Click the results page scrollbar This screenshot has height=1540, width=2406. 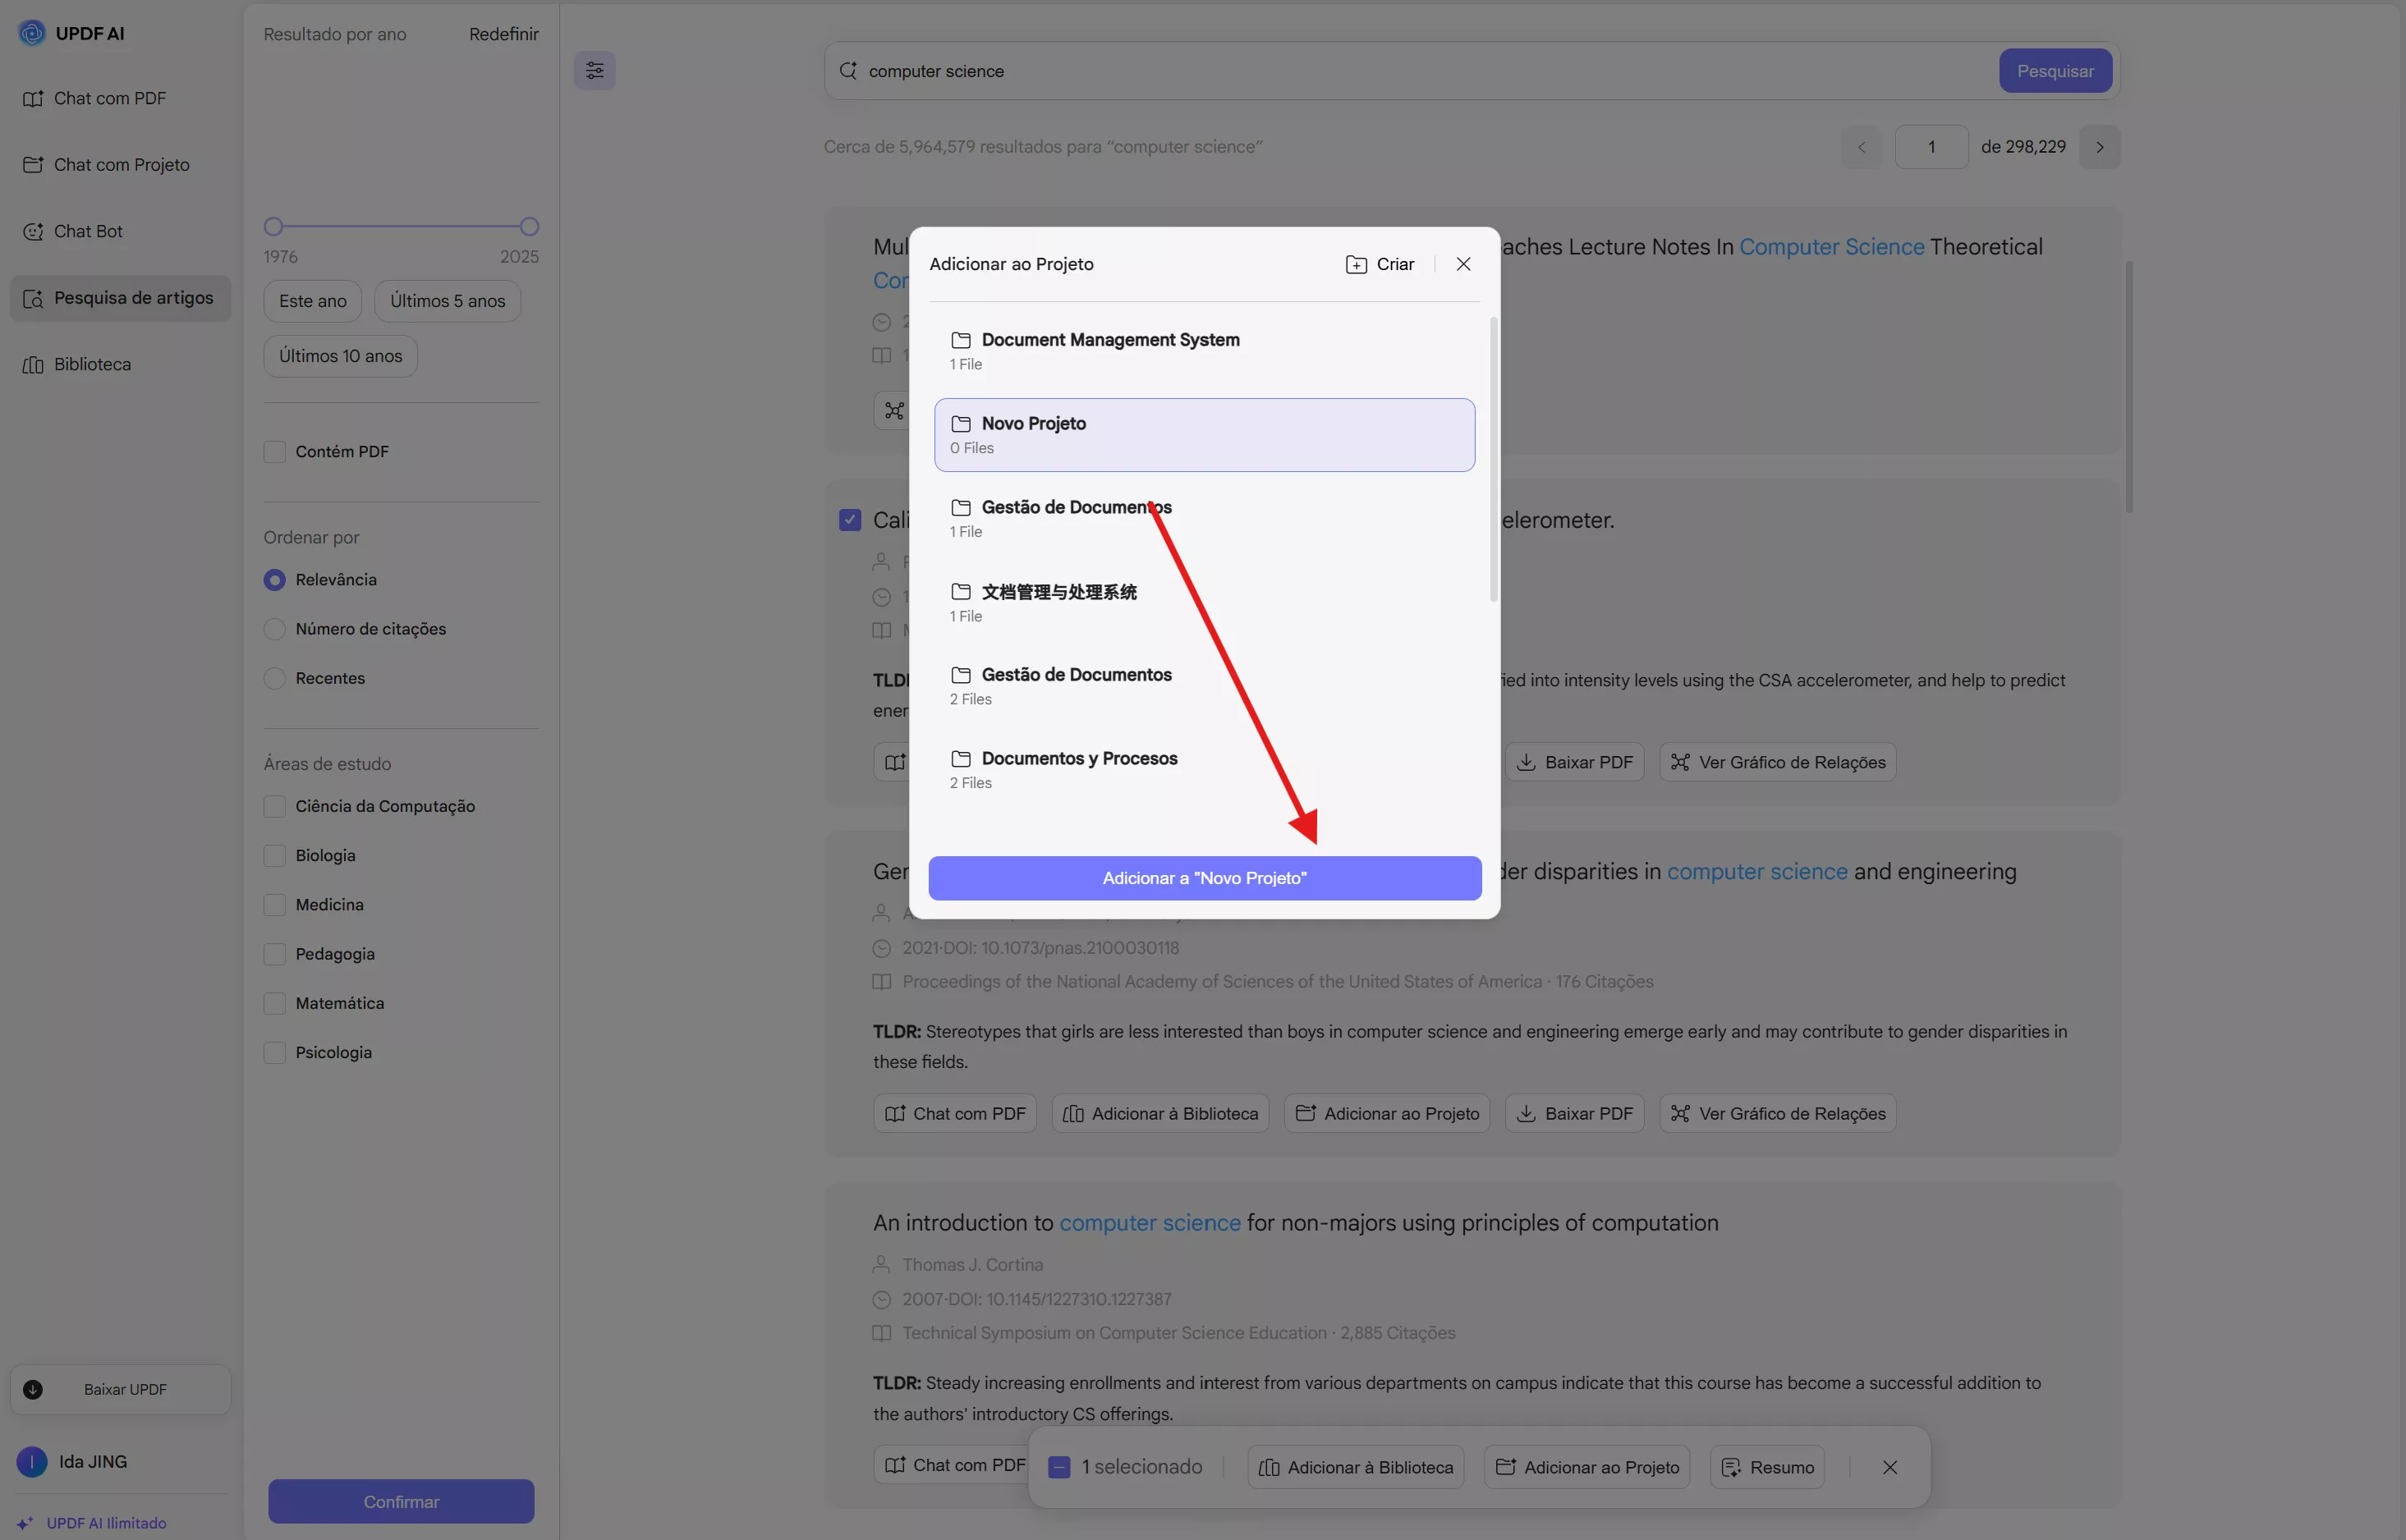click(x=2129, y=386)
